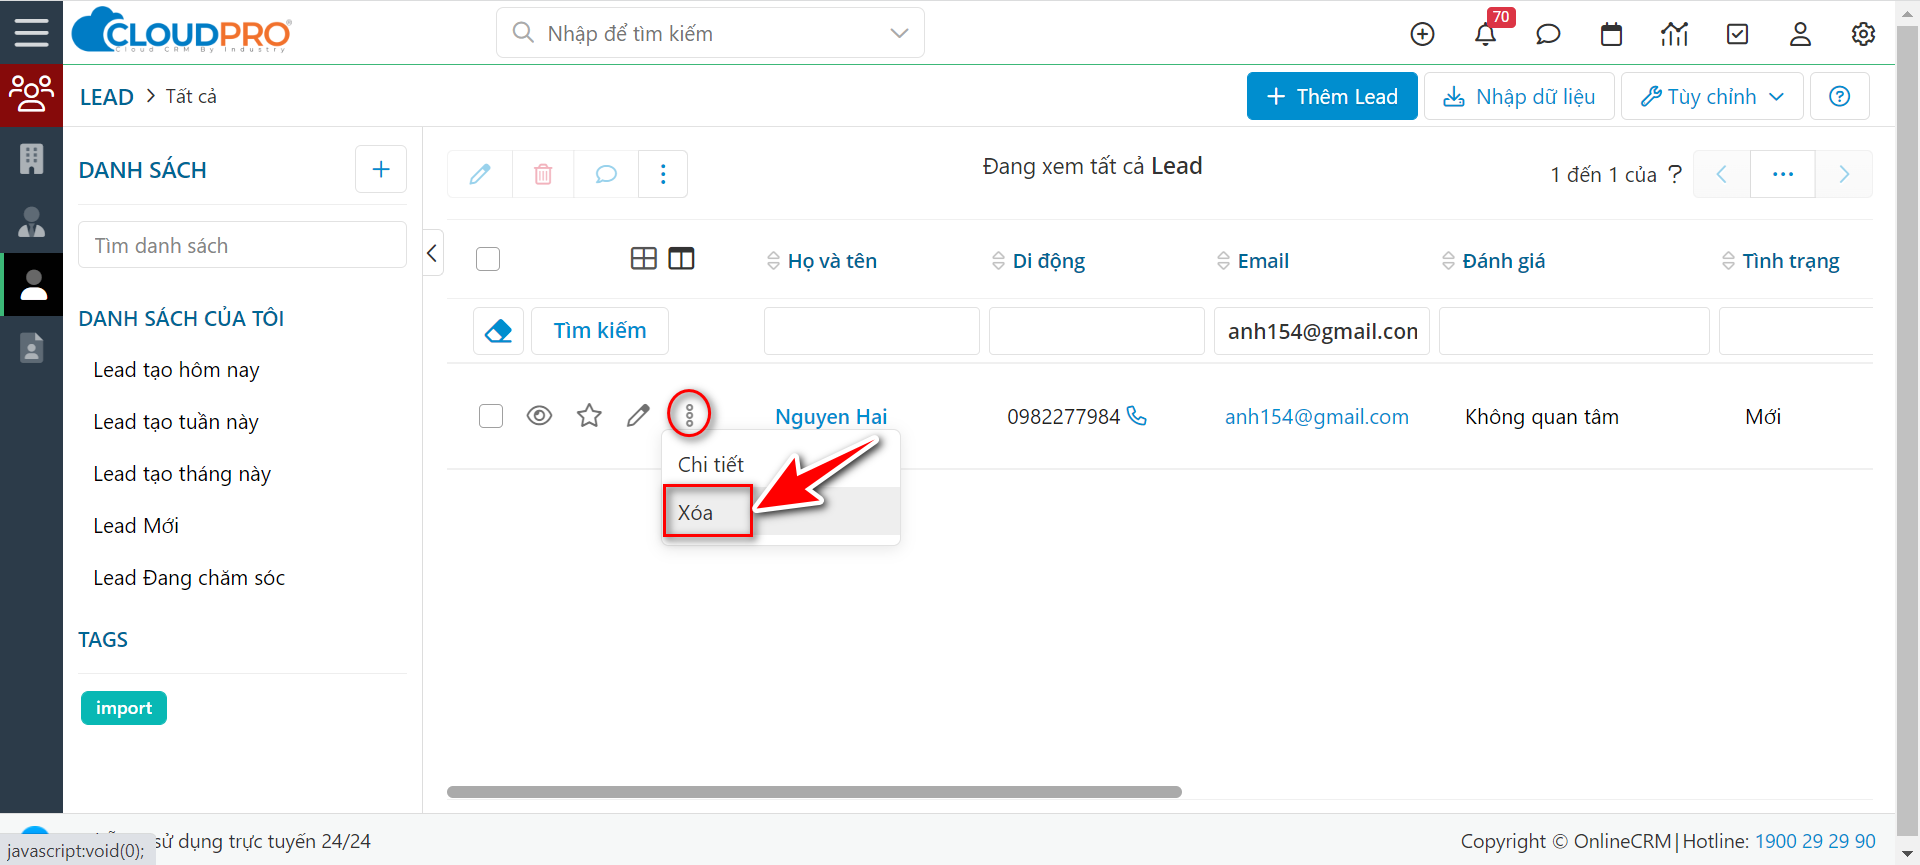Screen dimensions: 1920x865
Task: Open the toolbar more actions dots
Action: [663, 174]
